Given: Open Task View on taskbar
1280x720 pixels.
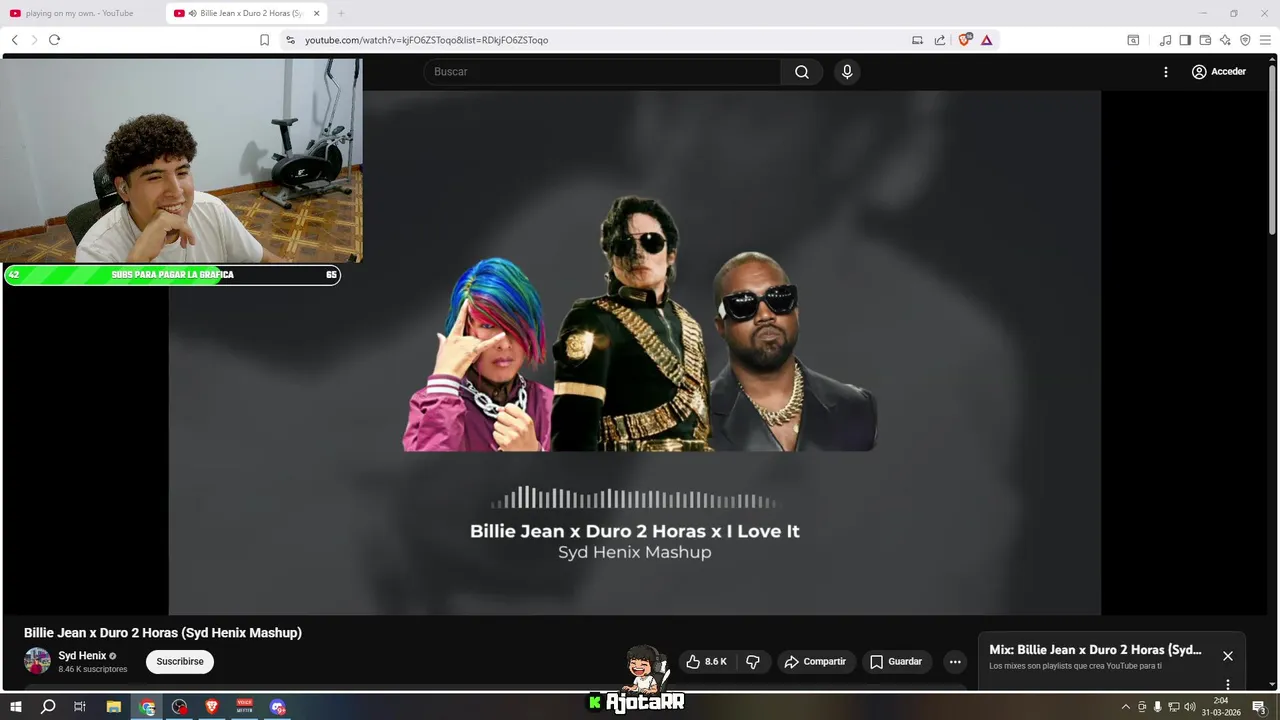Looking at the screenshot, I should pyautogui.click(x=80, y=707).
